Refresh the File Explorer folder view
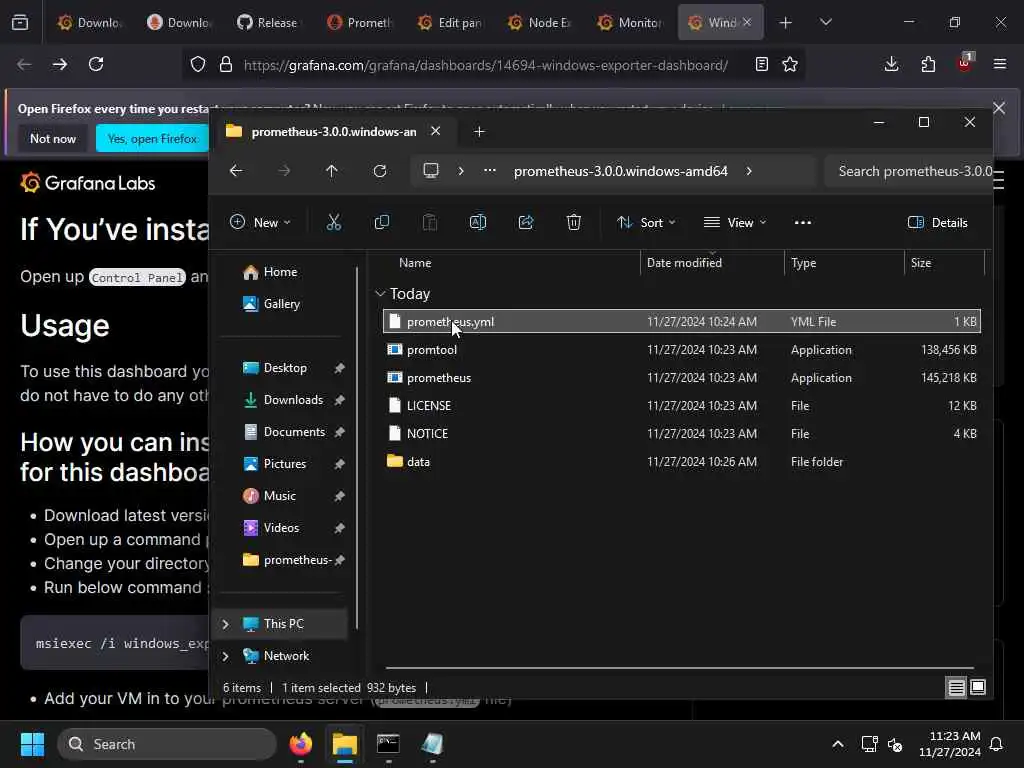This screenshot has height=768, width=1024. [x=379, y=171]
